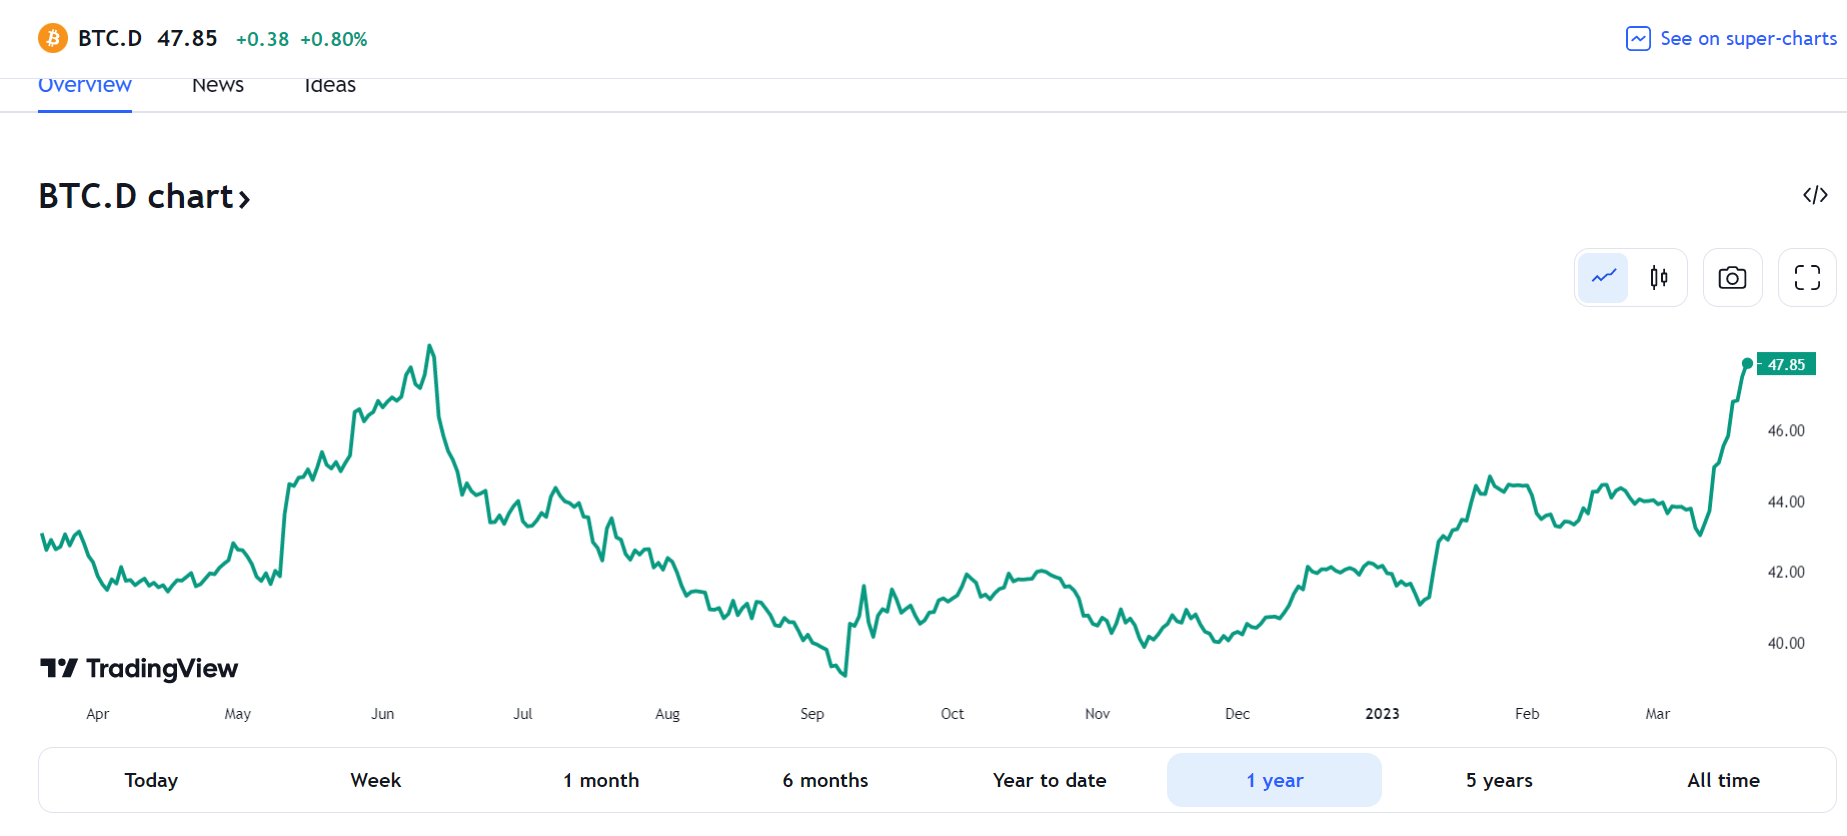Select the Week time range
The image size is (1847, 836).
(x=376, y=780)
